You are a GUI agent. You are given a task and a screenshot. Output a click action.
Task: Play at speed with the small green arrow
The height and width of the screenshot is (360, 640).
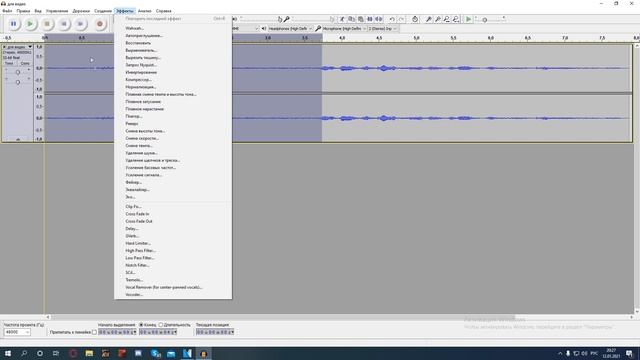469,19
